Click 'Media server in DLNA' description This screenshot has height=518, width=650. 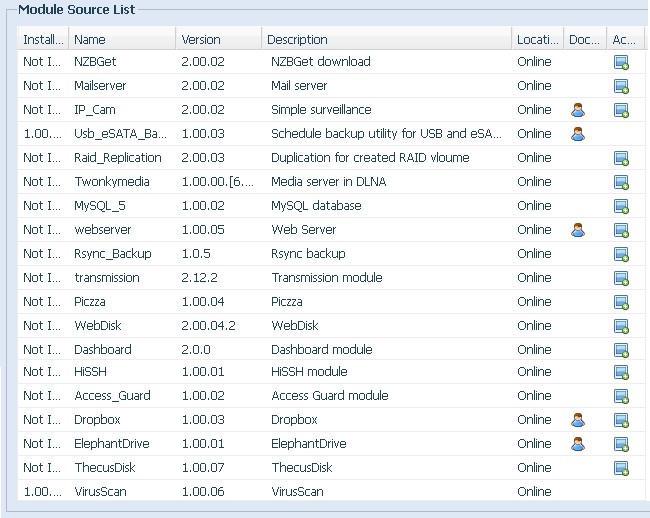click(329, 182)
